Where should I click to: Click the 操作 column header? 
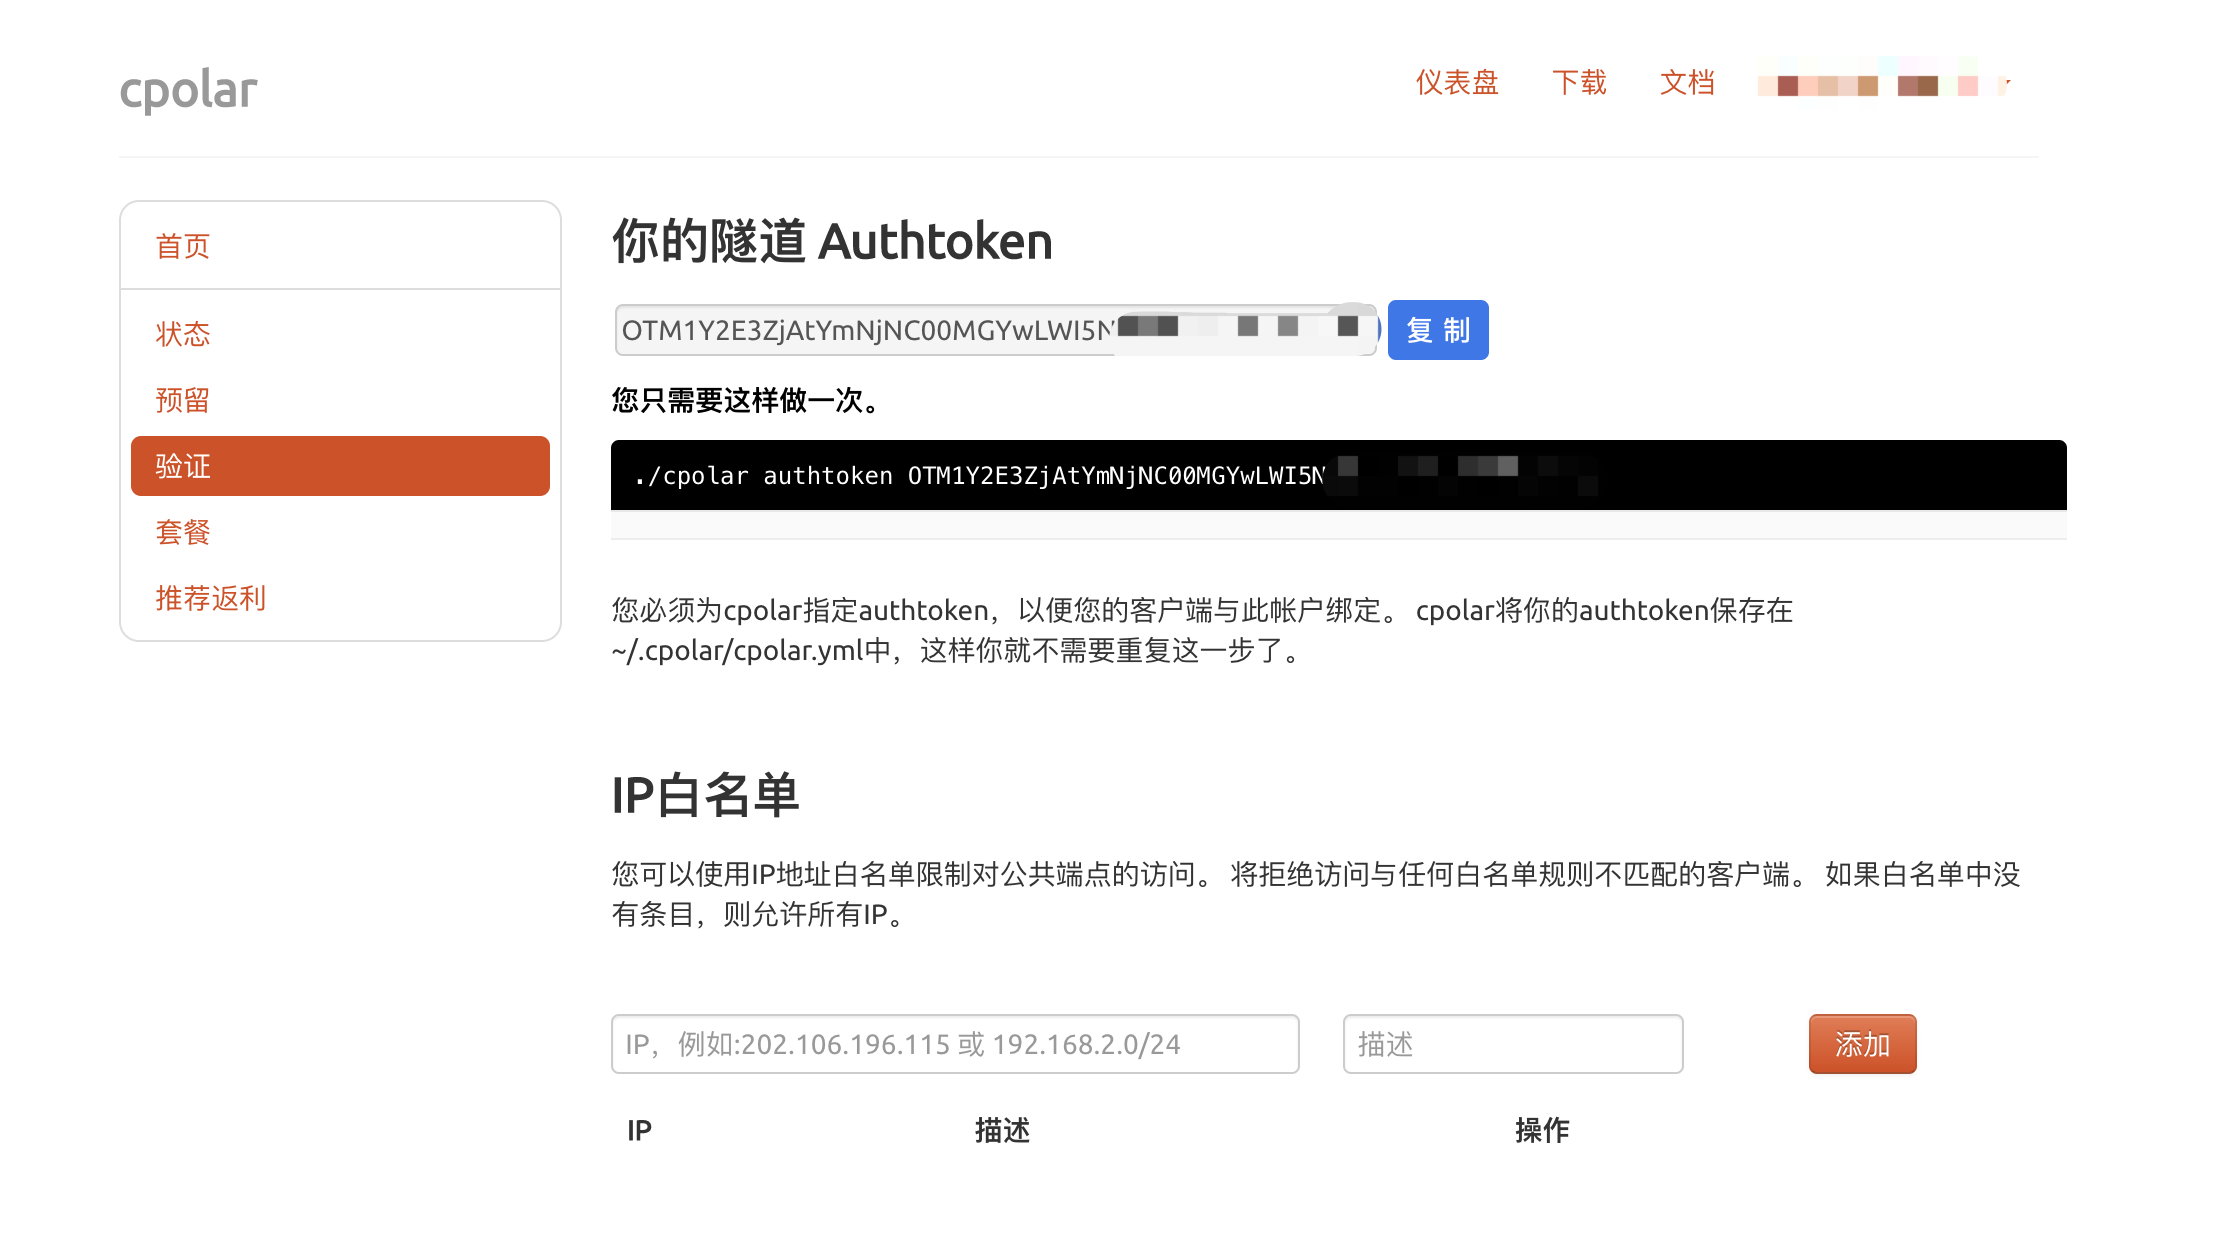[x=1543, y=1130]
